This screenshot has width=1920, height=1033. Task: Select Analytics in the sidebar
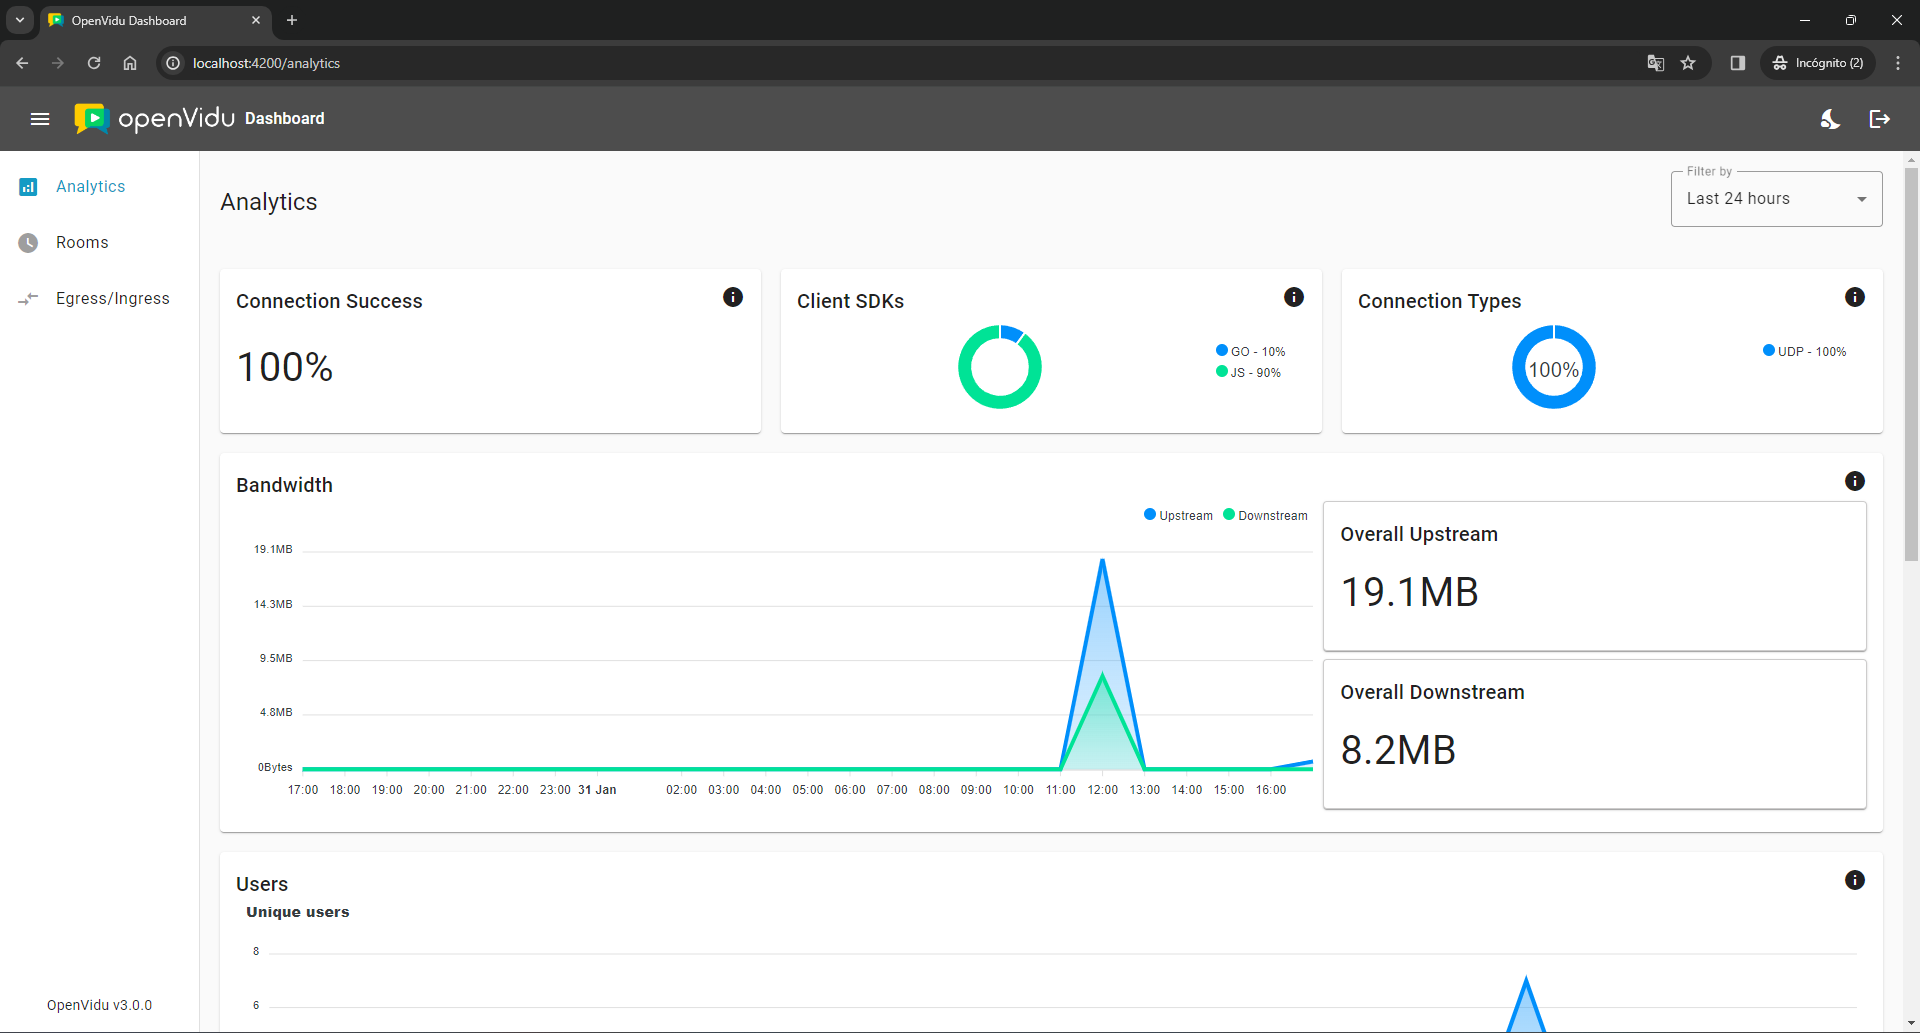tap(90, 187)
